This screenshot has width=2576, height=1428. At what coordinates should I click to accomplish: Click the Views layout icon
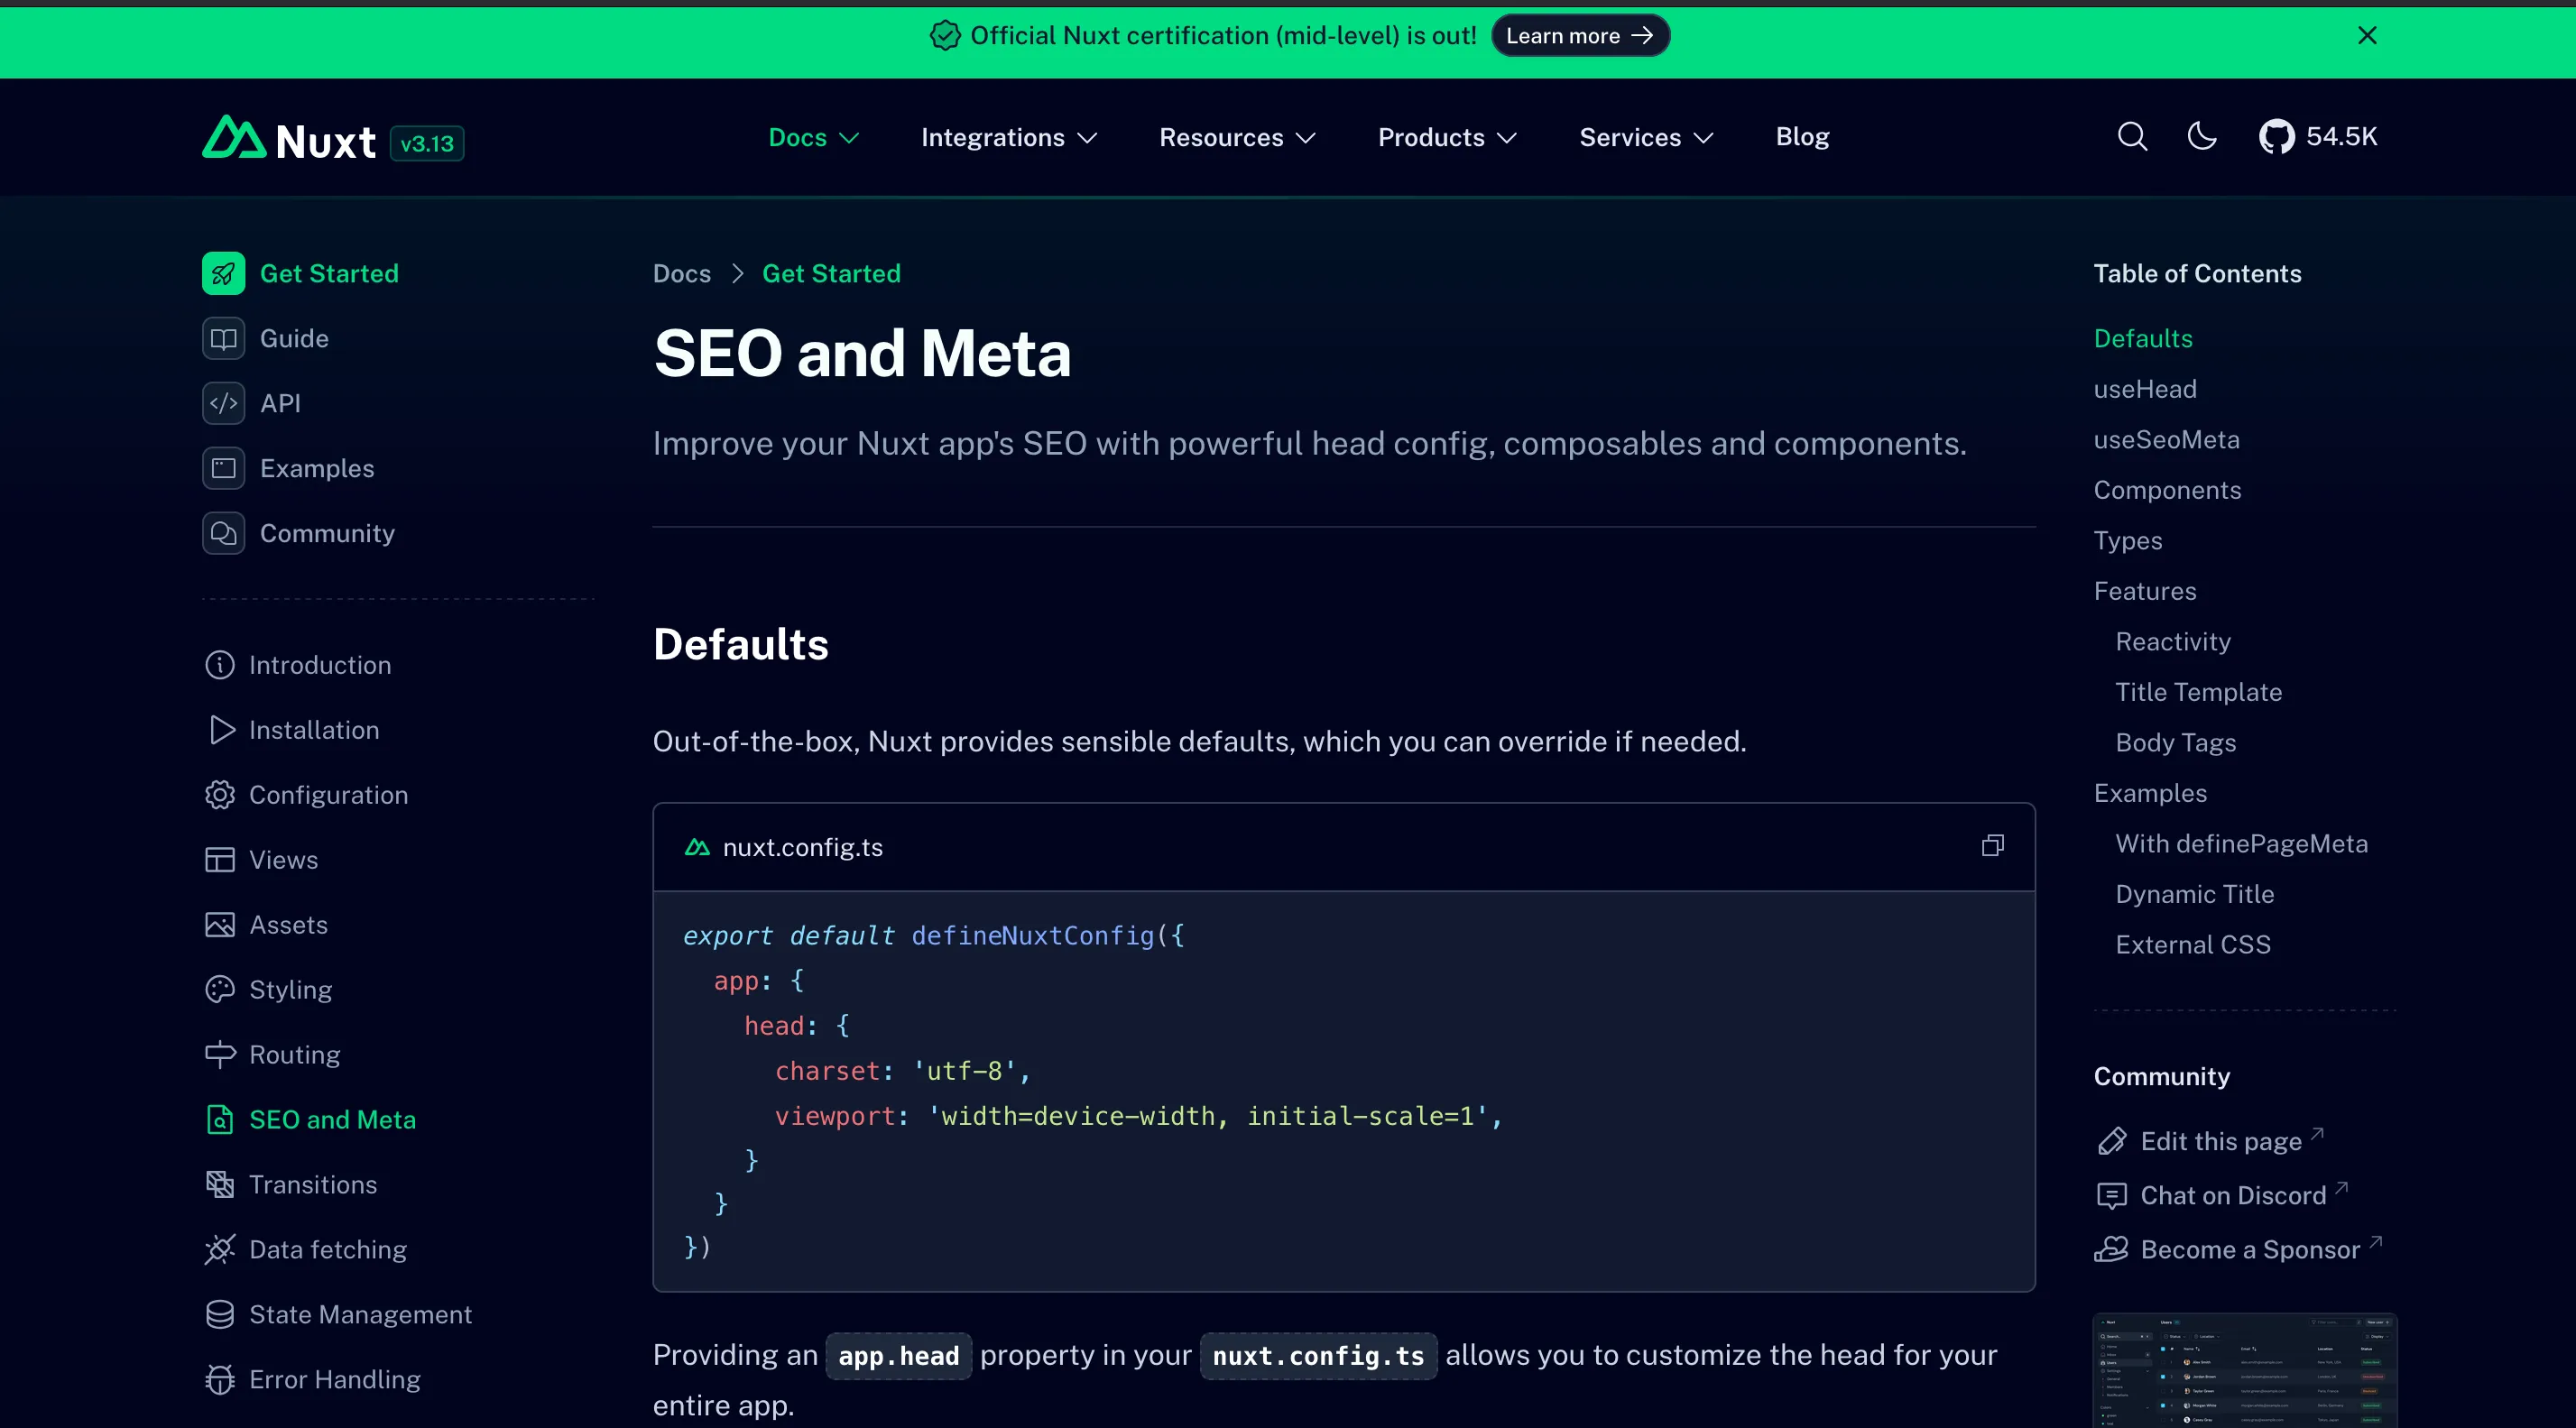[x=220, y=860]
